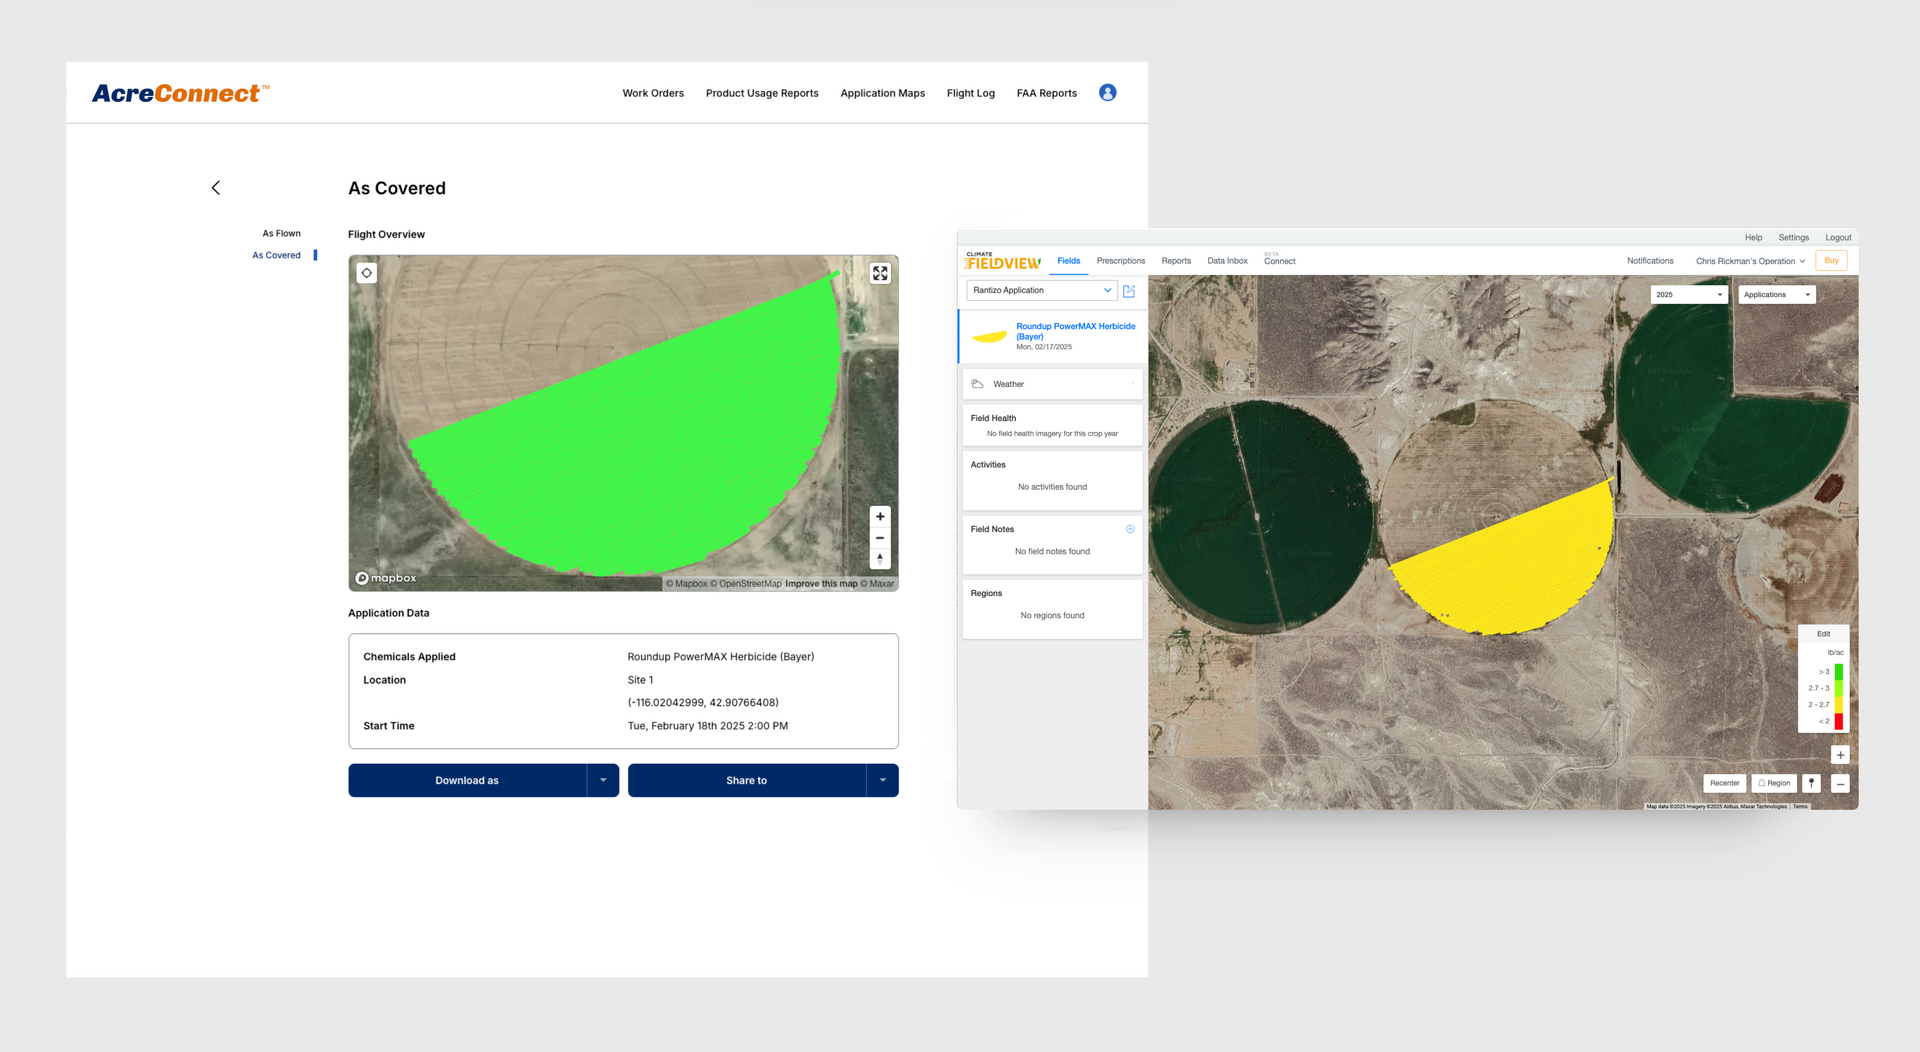Click the new application icon beside Rantizo Application selector
This screenshot has height=1052, width=1920.
pyautogui.click(x=1129, y=291)
